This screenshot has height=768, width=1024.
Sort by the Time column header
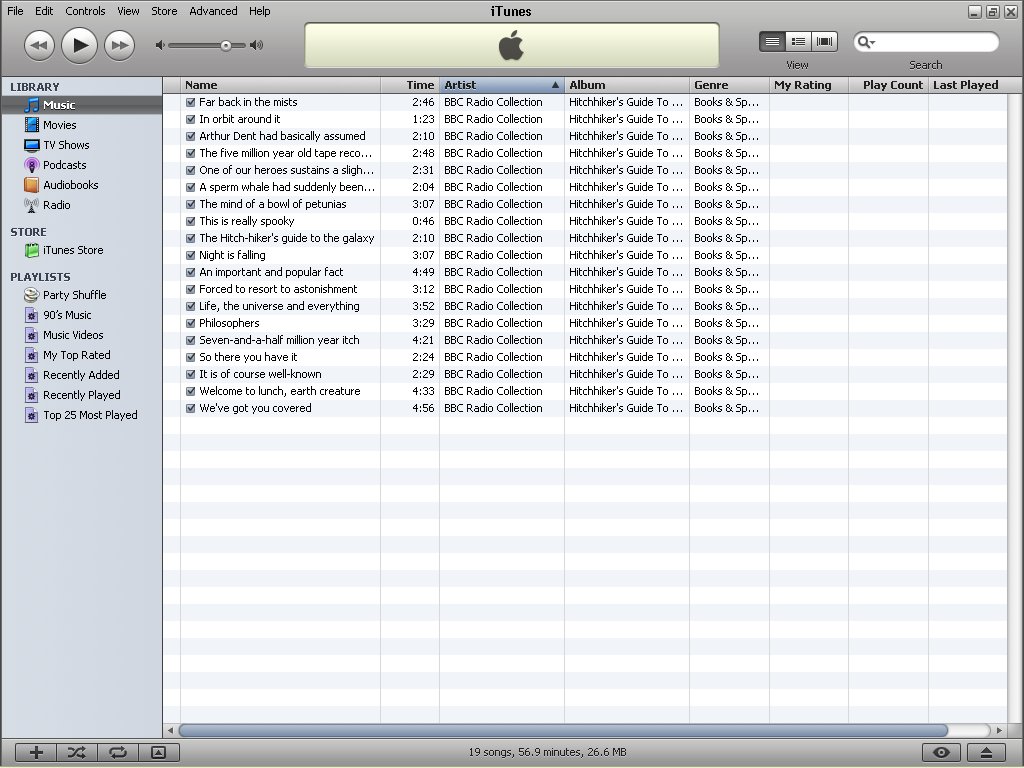pos(409,85)
